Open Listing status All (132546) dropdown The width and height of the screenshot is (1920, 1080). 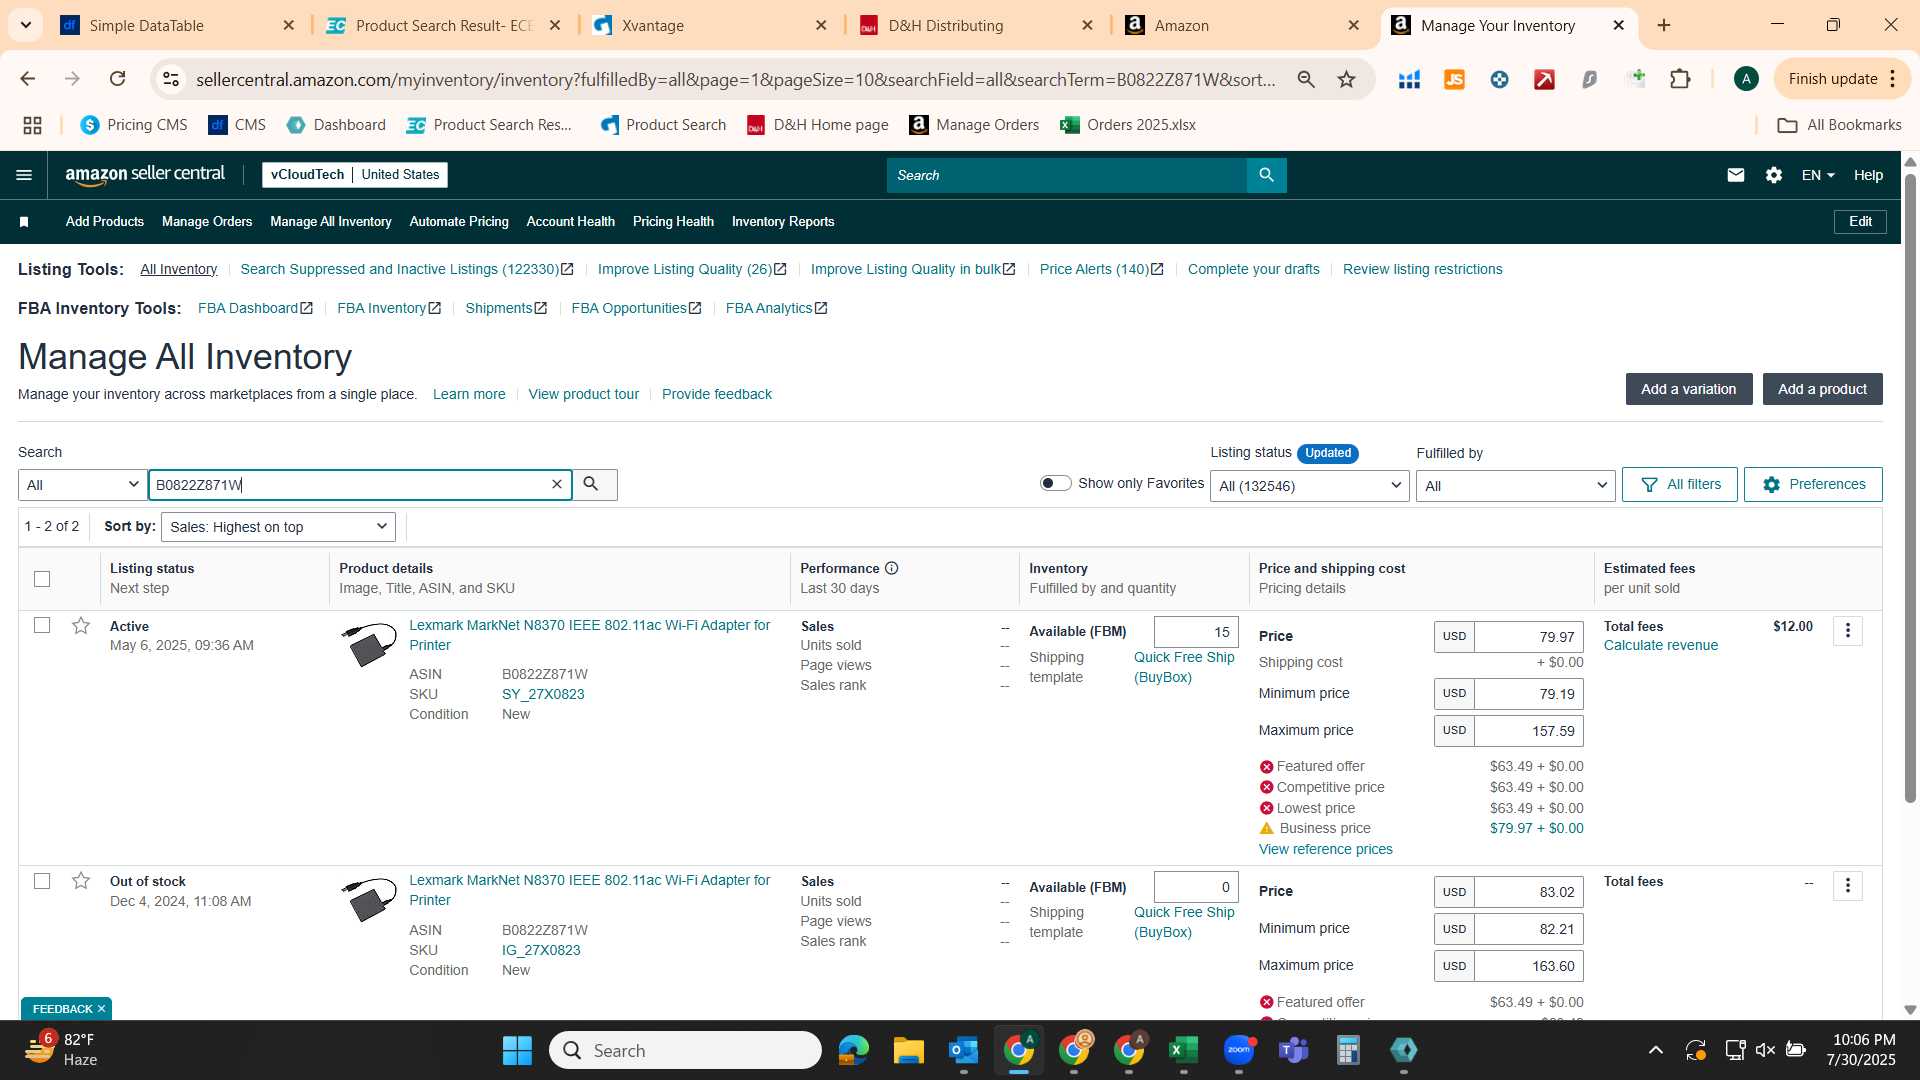point(1309,486)
